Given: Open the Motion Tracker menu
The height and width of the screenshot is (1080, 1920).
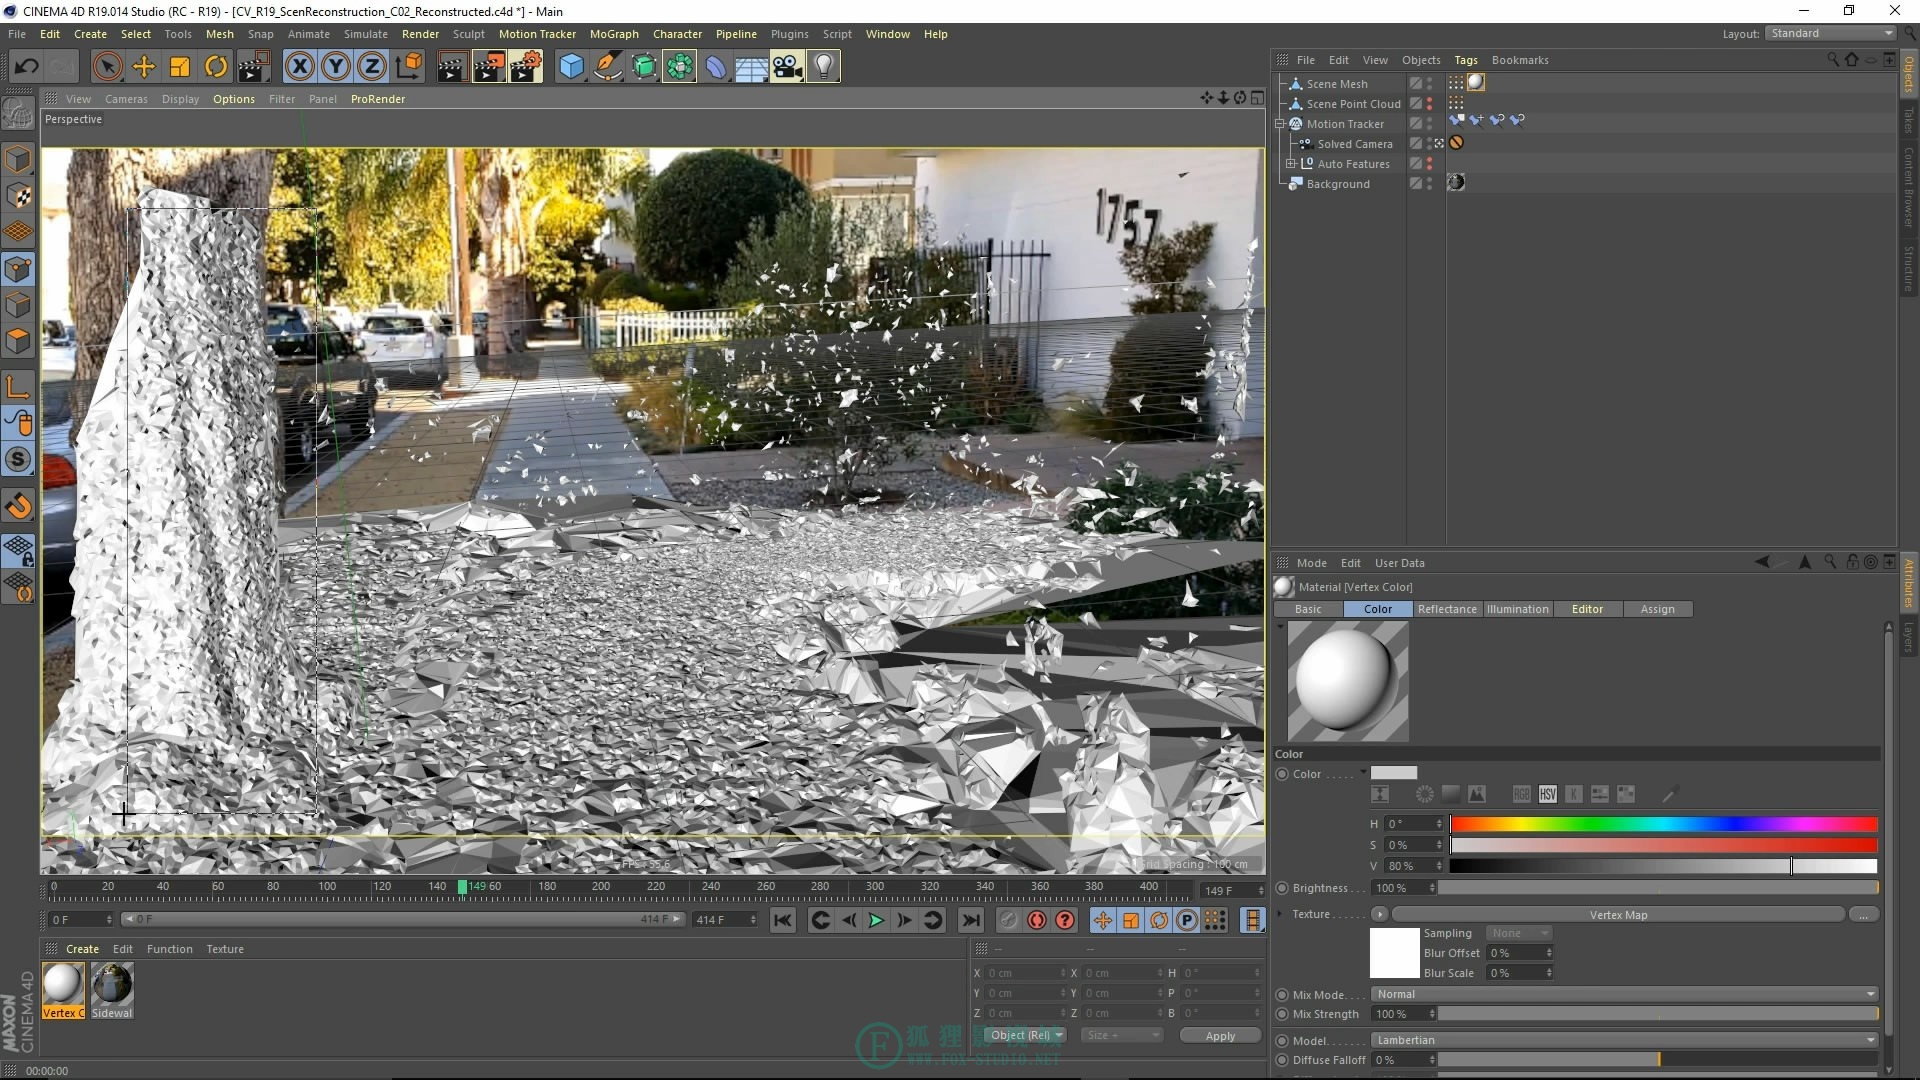Looking at the screenshot, I should 537,34.
